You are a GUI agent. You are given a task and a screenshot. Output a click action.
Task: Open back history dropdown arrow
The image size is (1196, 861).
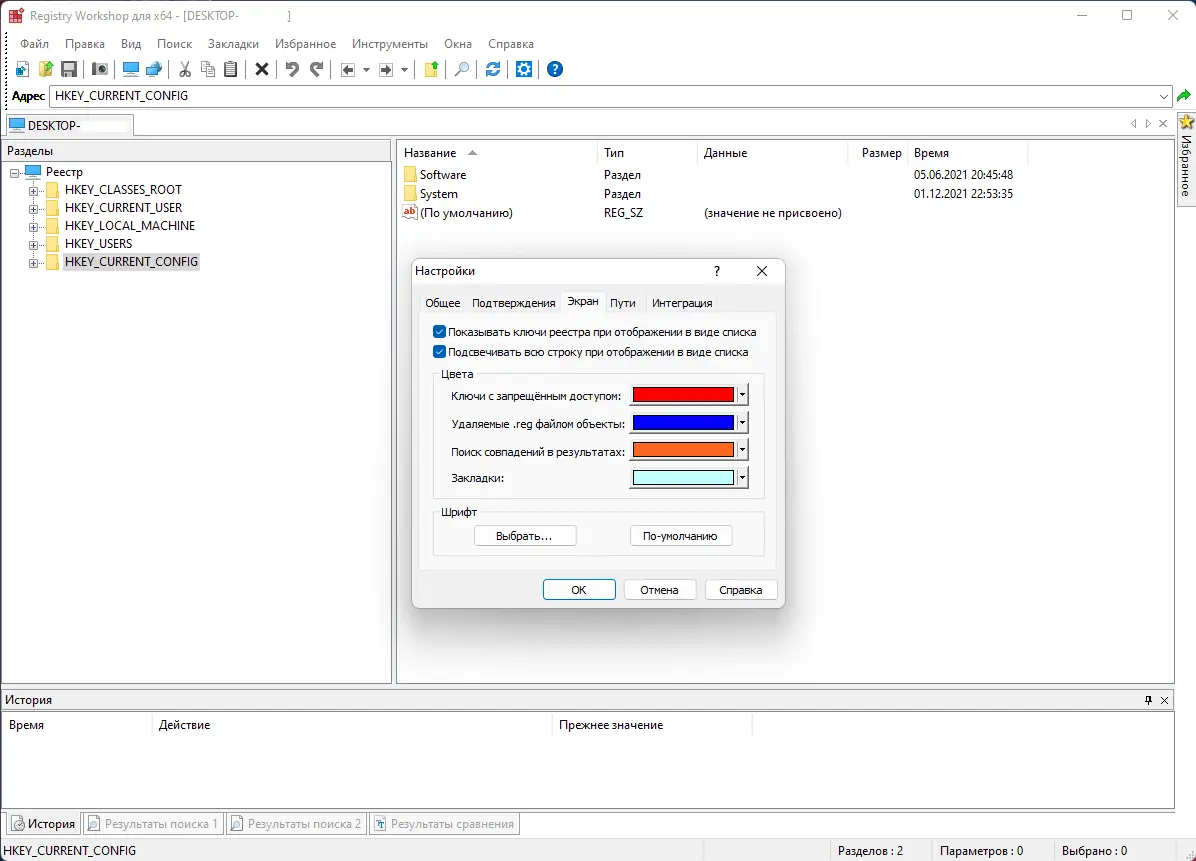tap(366, 70)
